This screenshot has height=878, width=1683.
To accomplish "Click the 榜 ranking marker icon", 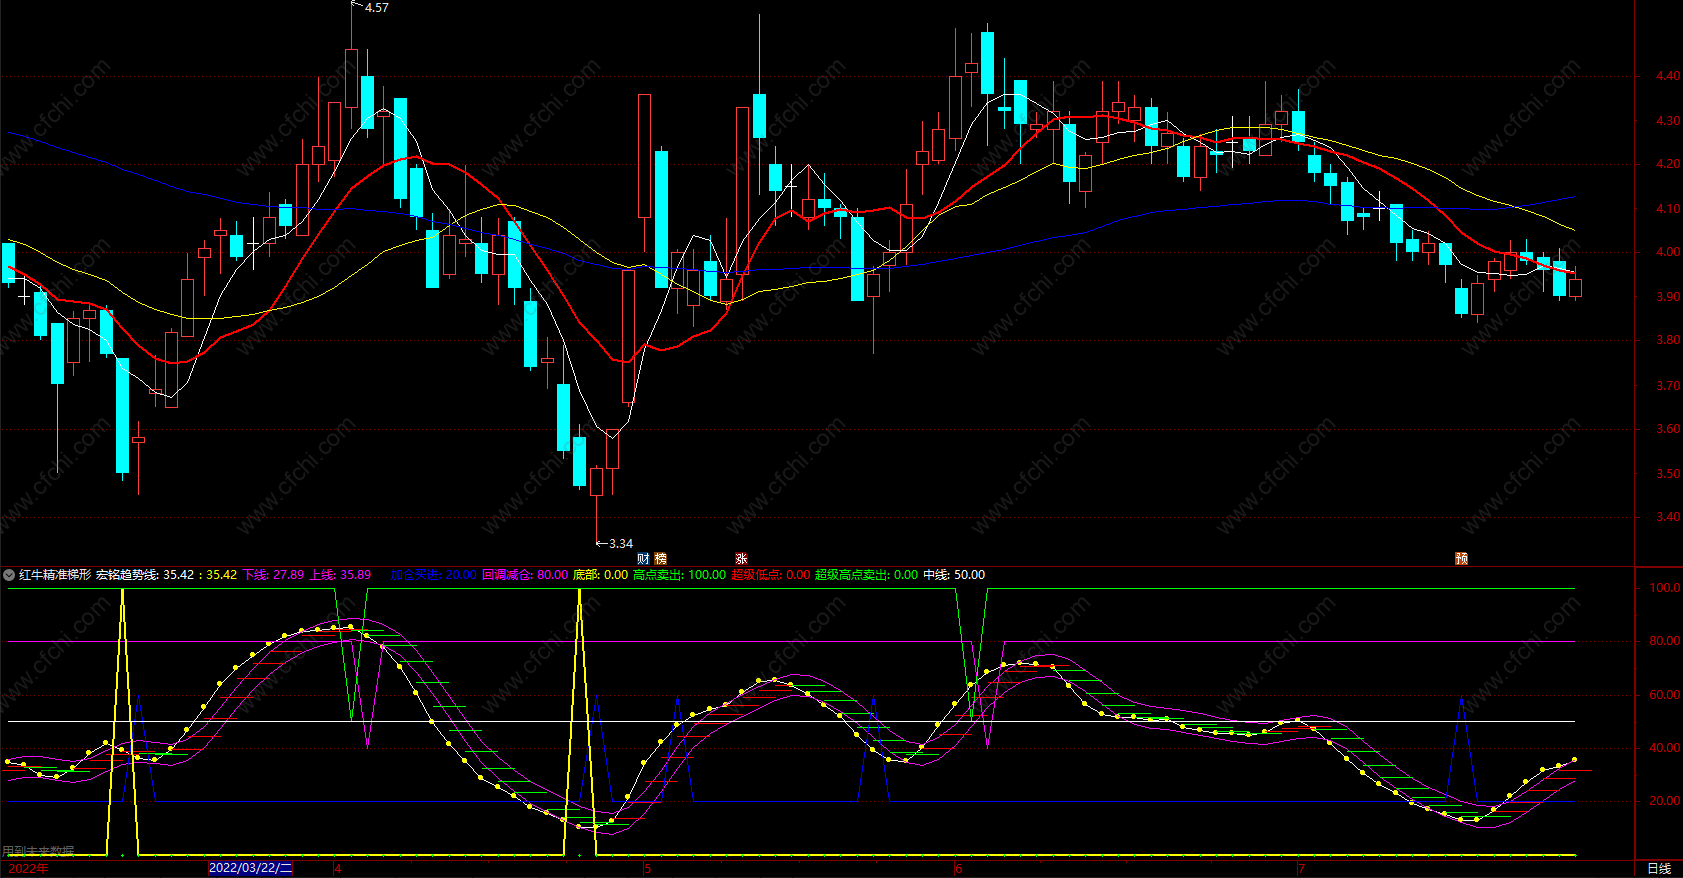I will point(660,559).
